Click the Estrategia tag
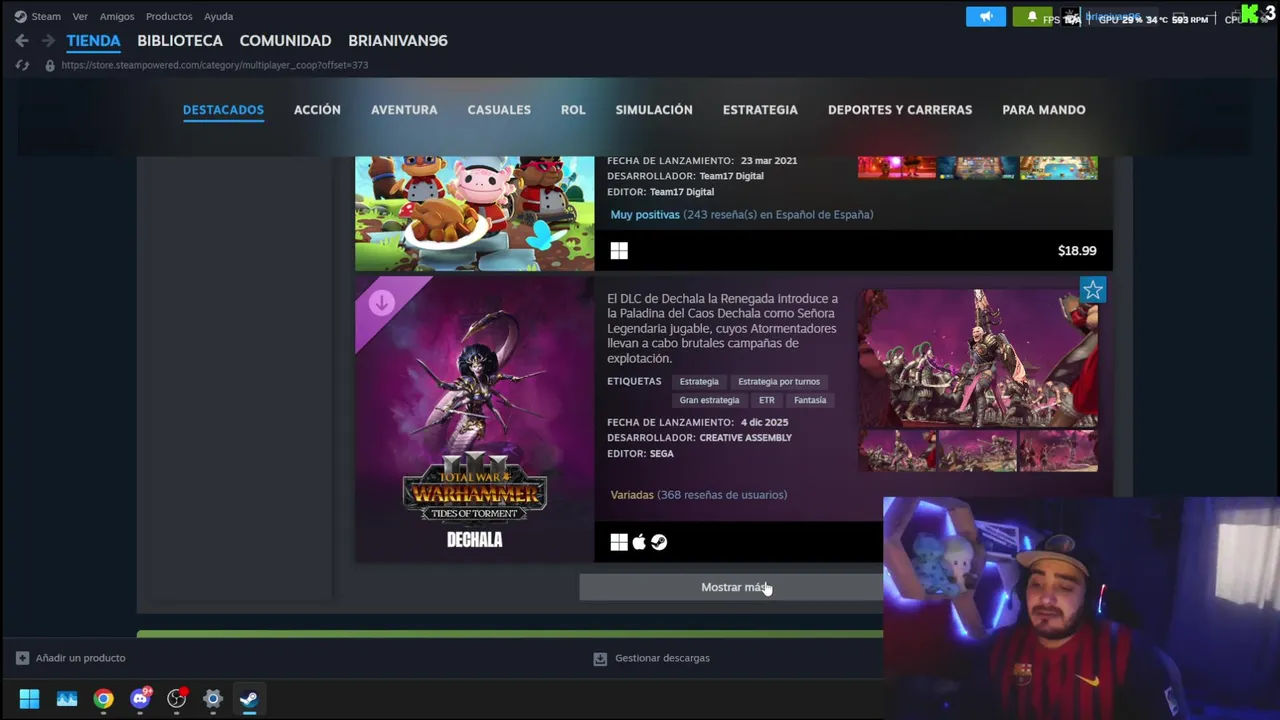The height and width of the screenshot is (720, 1280). point(699,382)
